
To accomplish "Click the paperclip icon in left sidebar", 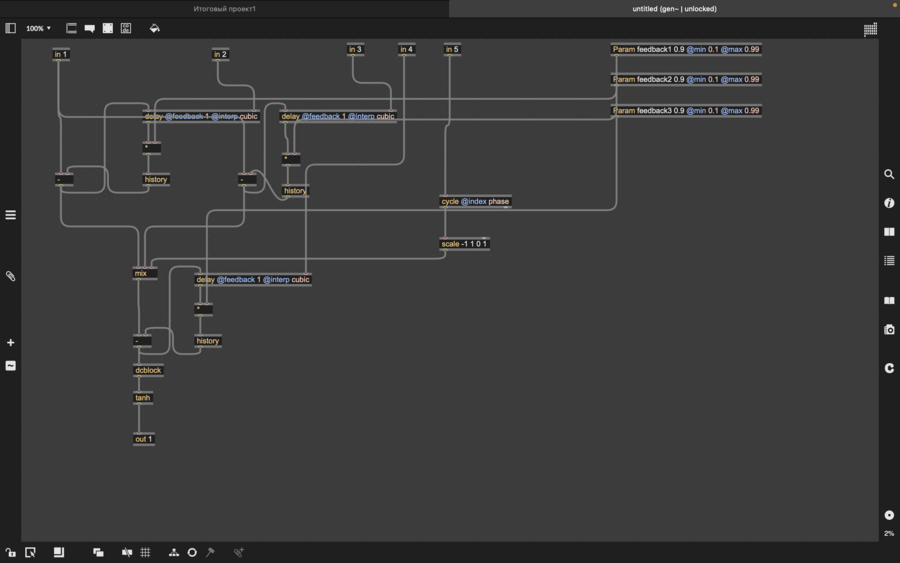I will point(10,276).
